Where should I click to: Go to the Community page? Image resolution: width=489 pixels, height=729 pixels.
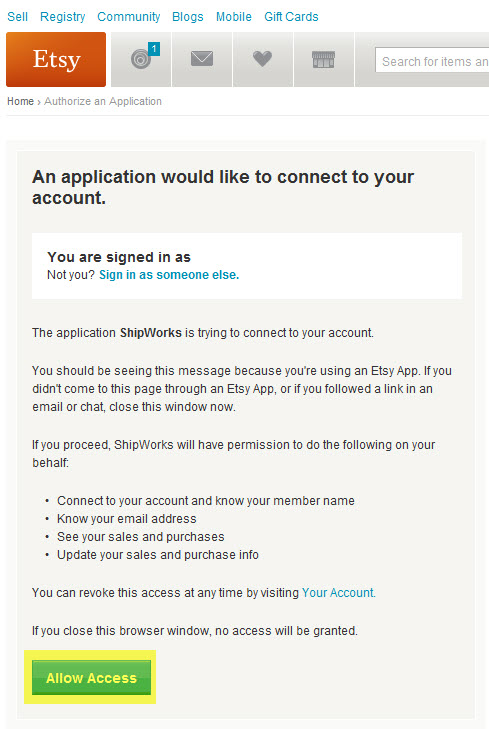tap(129, 17)
